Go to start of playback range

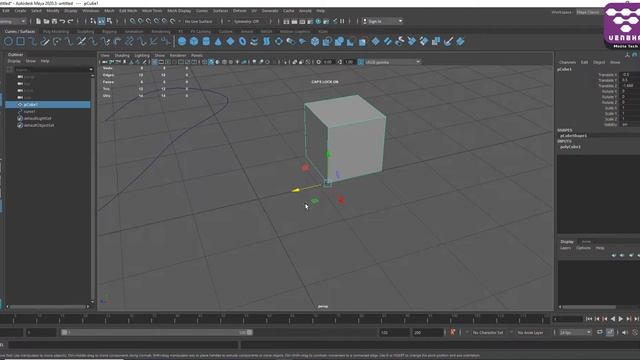tap(589, 319)
